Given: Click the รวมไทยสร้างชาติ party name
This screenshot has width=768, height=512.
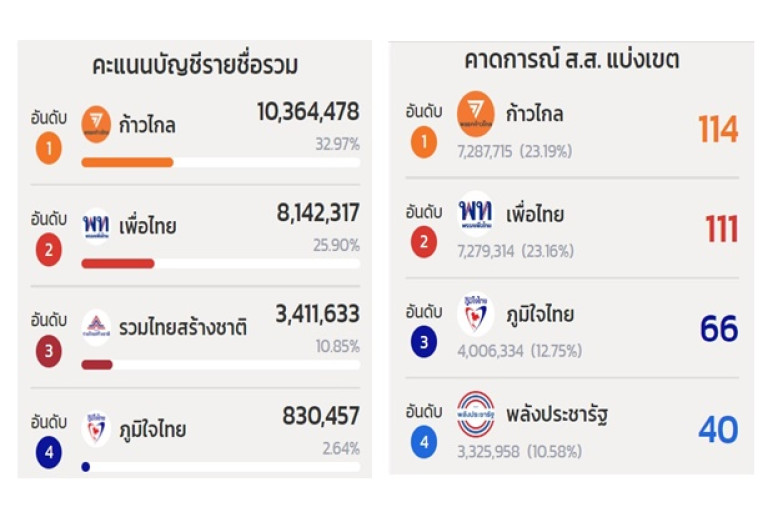Looking at the screenshot, I should click(182, 327).
